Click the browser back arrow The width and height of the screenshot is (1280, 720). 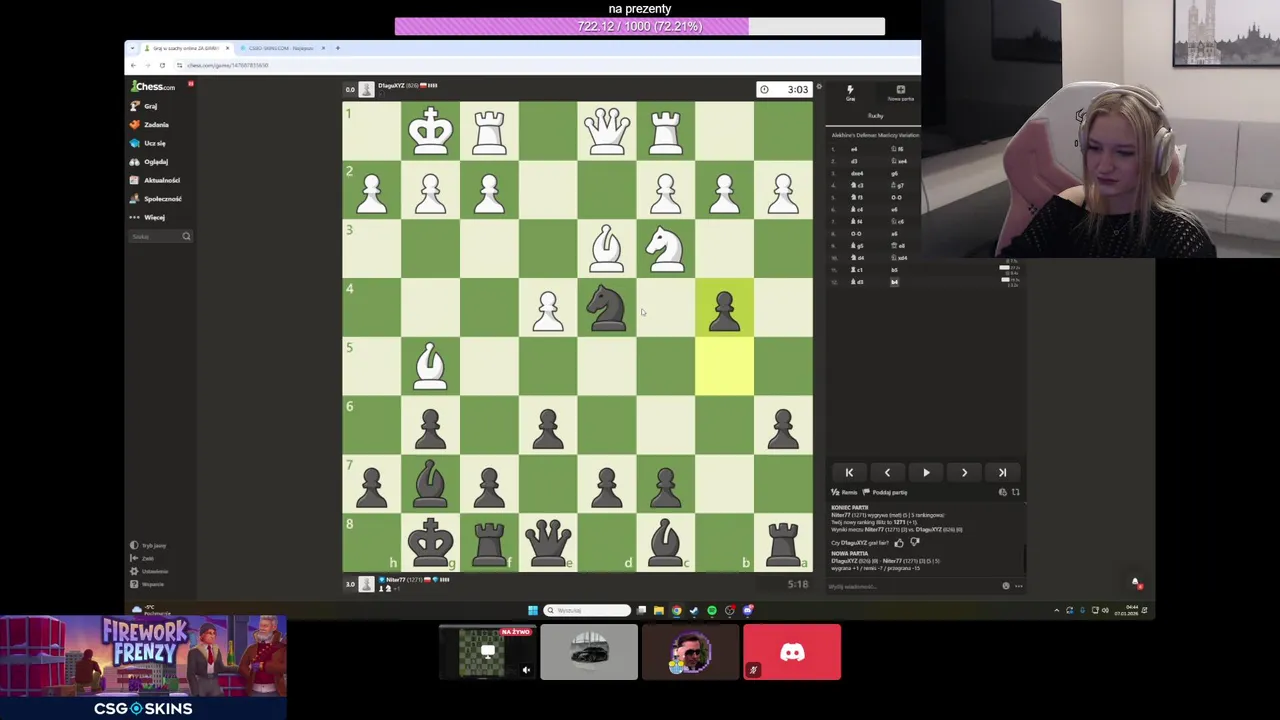click(133, 65)
